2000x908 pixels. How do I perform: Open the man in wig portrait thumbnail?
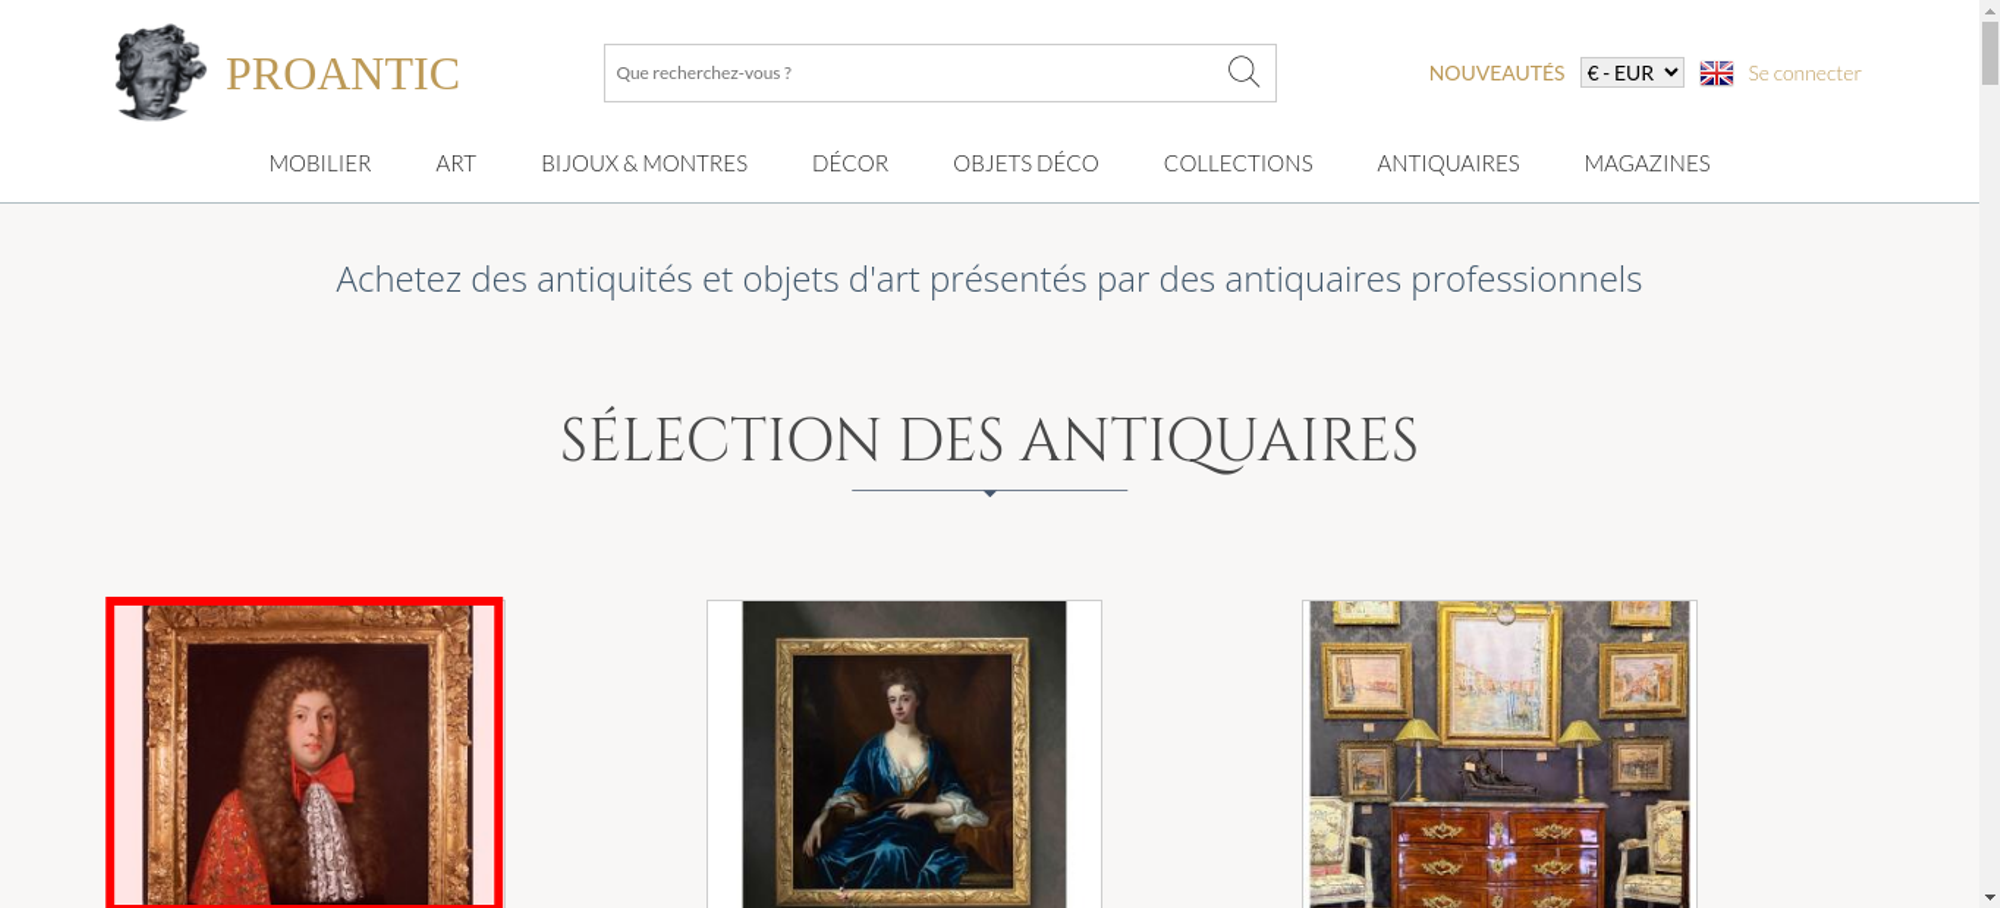coord(305,753)
